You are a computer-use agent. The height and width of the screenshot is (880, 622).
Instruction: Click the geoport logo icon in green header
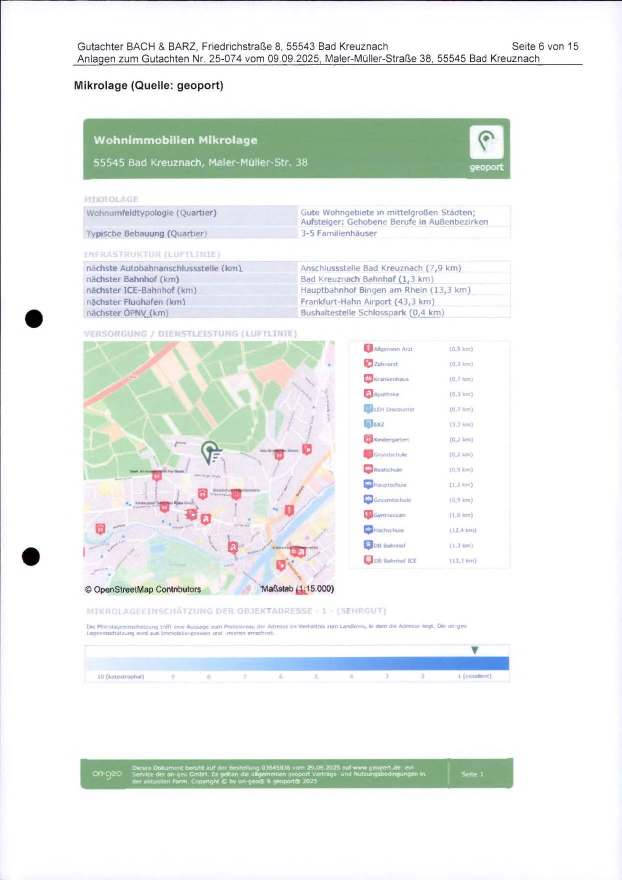(486, 142)
